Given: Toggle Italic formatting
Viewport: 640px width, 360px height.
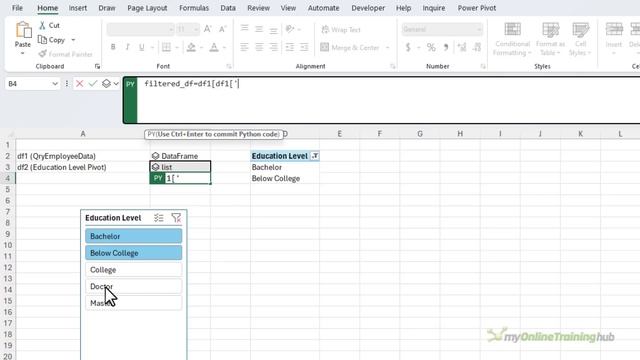Looking at the screenshot, I should [x=127, y=47].
